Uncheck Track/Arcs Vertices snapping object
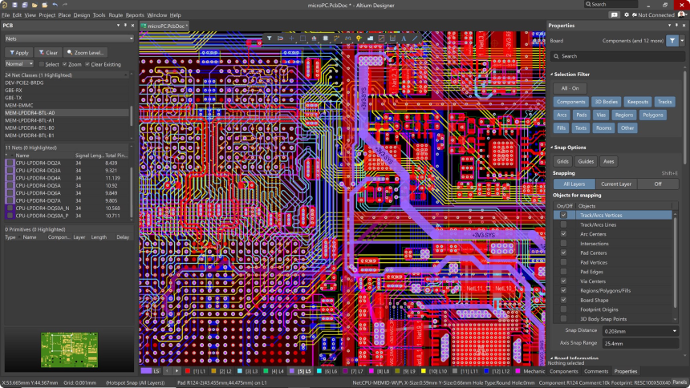This screenshot has width=690, height=388. click(563, 215)
